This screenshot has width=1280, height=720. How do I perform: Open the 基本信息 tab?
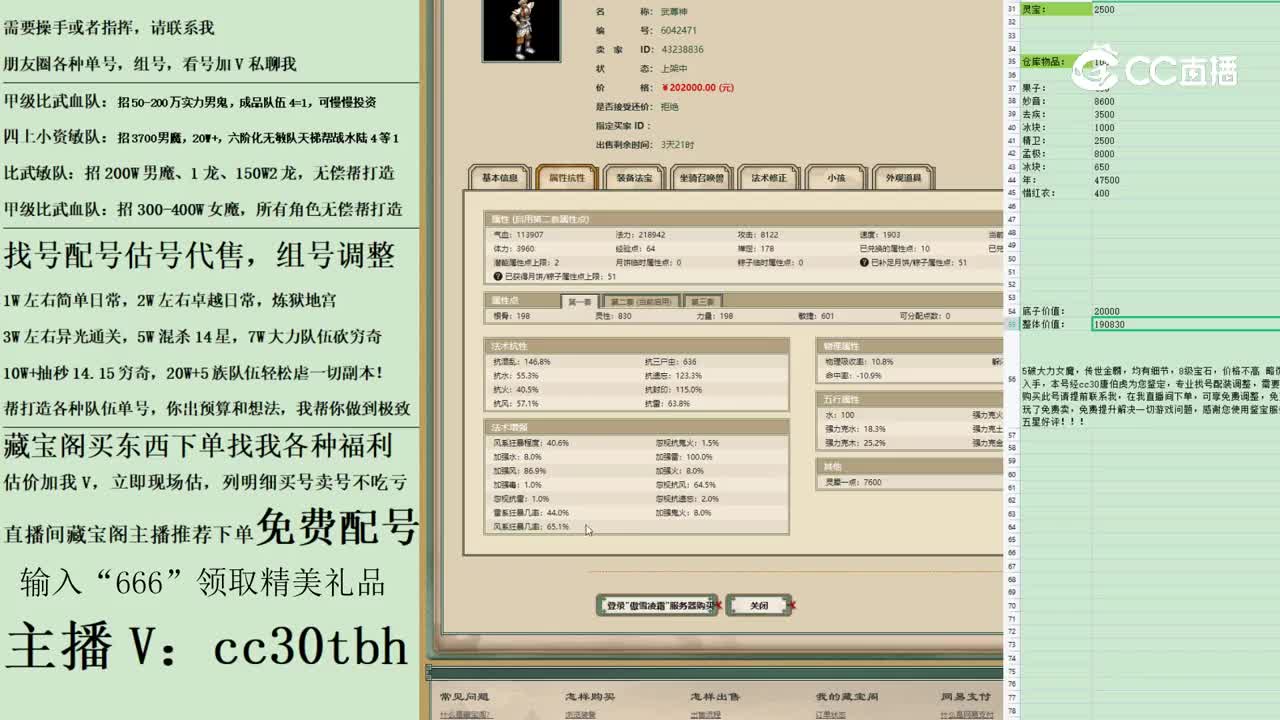(500, 177)
